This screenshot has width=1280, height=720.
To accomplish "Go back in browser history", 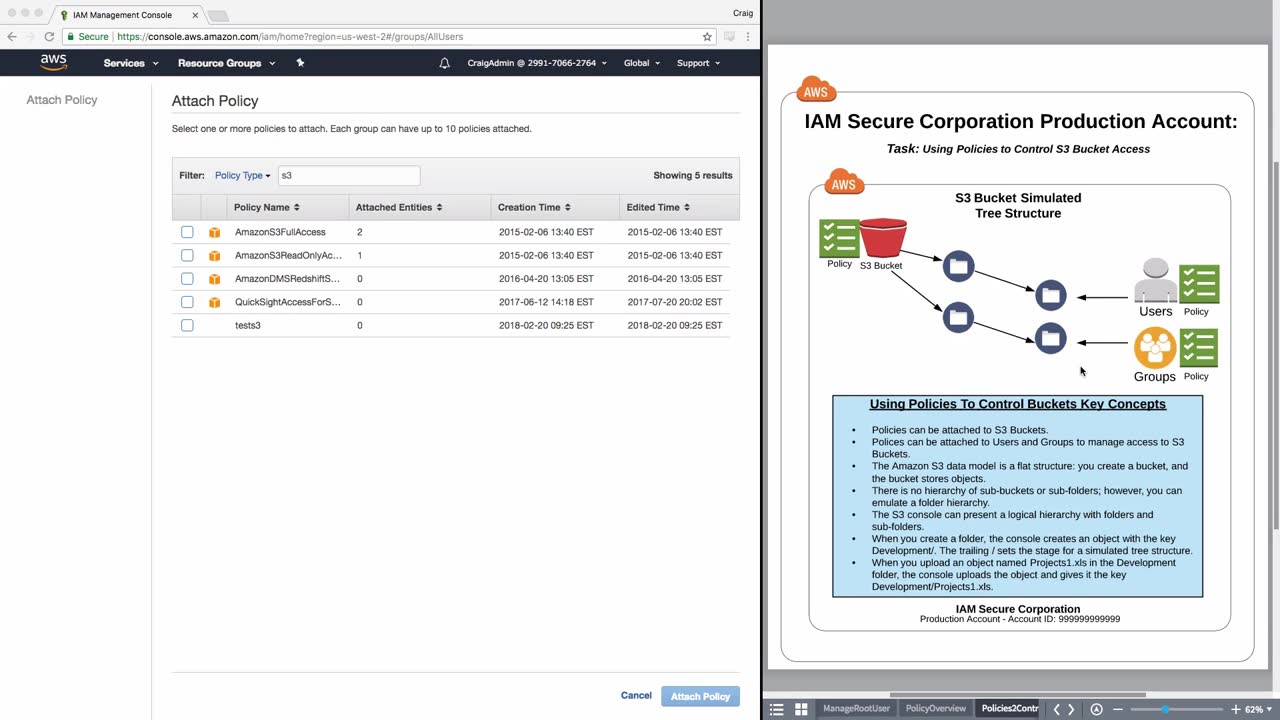I will click(12, 37).
